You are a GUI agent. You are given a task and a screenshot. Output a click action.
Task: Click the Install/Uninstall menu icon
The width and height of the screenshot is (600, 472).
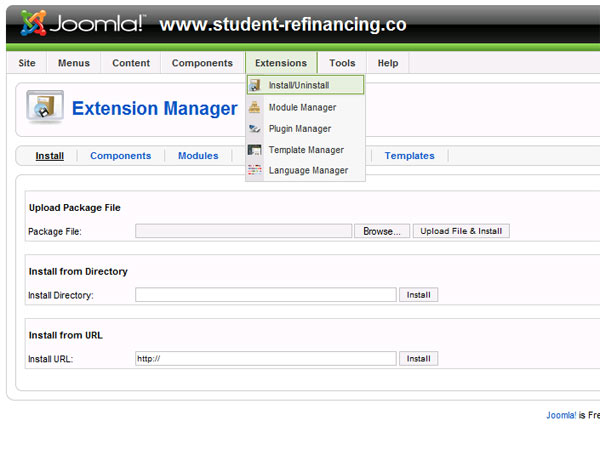tap(255, 85)
